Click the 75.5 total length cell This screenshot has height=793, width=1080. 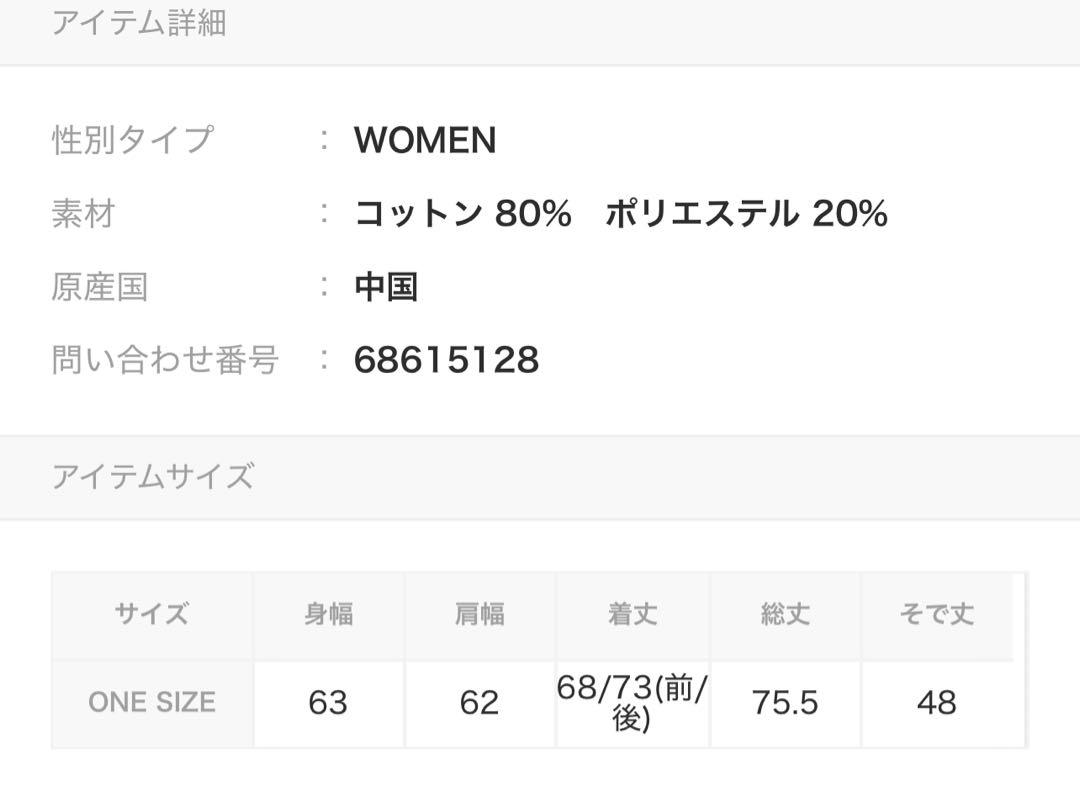click(x=785, y=702)
